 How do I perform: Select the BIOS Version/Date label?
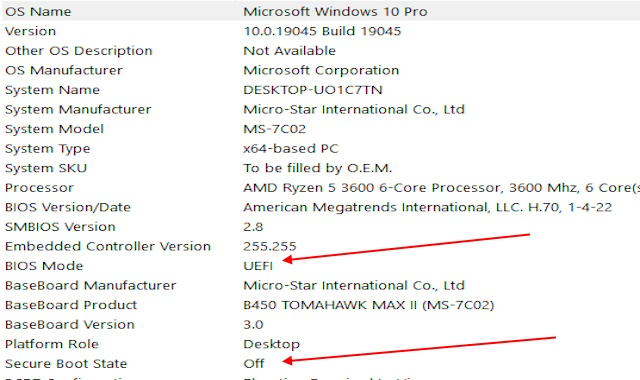pyautogui.click(x=68, y=207)
